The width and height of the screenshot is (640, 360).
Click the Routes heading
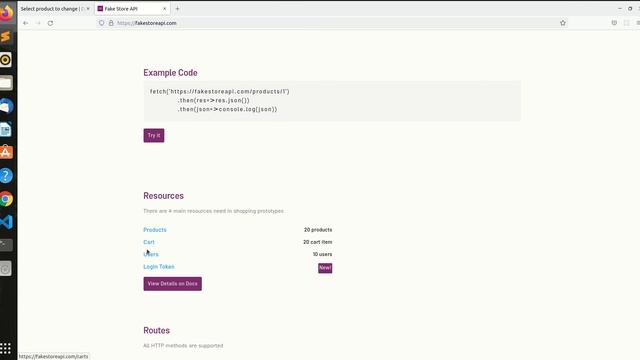[x=156, y=331]
